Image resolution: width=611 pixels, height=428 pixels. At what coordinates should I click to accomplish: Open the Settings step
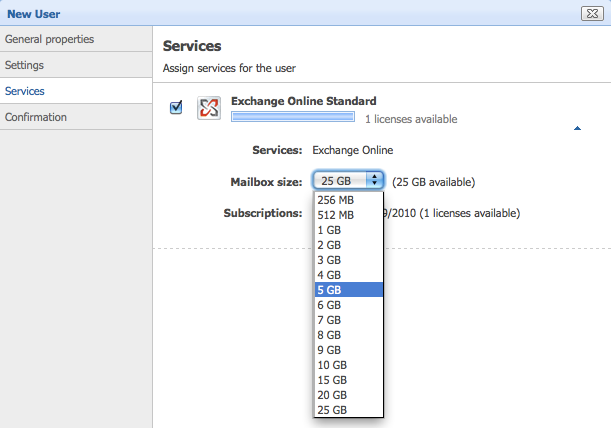click(76, 65)
